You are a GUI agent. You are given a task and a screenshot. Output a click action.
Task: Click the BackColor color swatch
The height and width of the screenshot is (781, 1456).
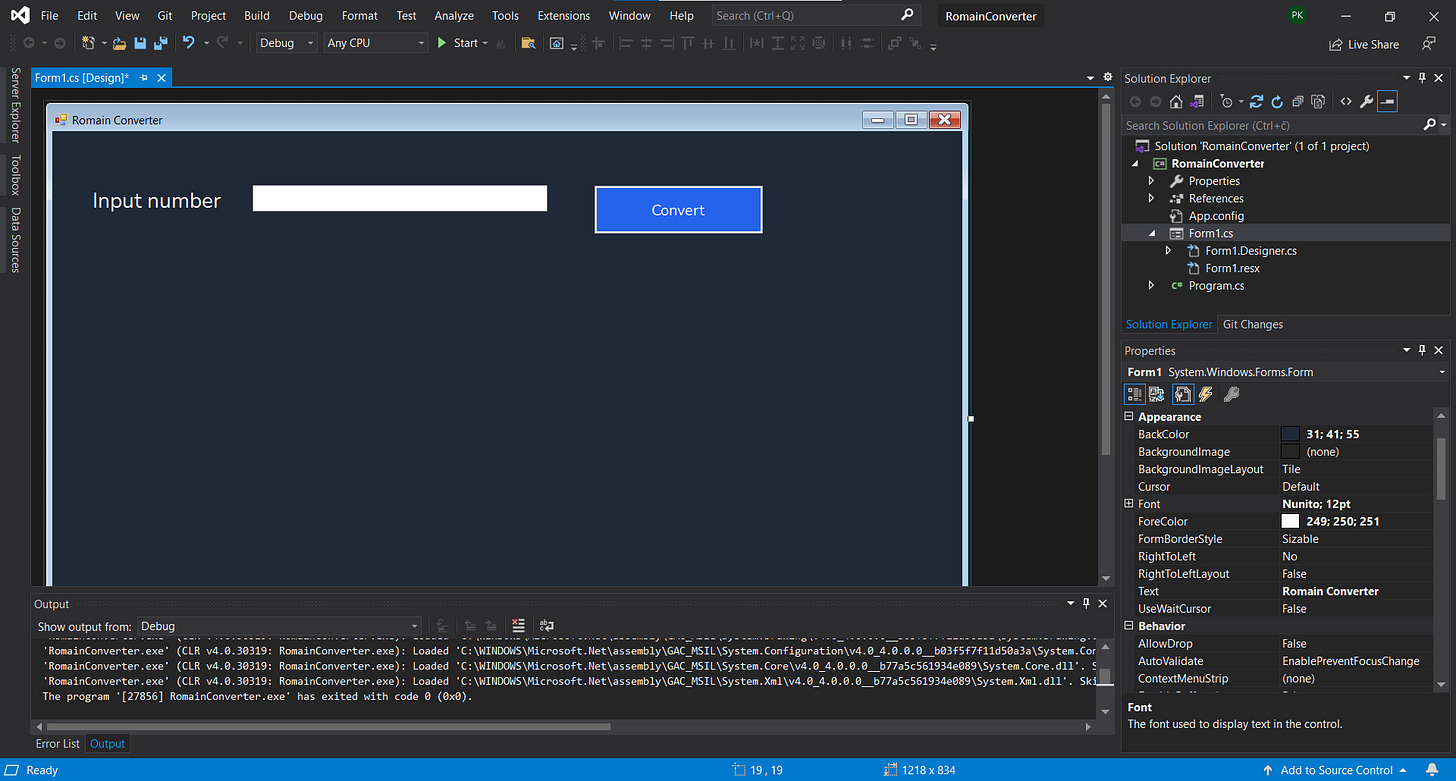tap(1290, 434)
